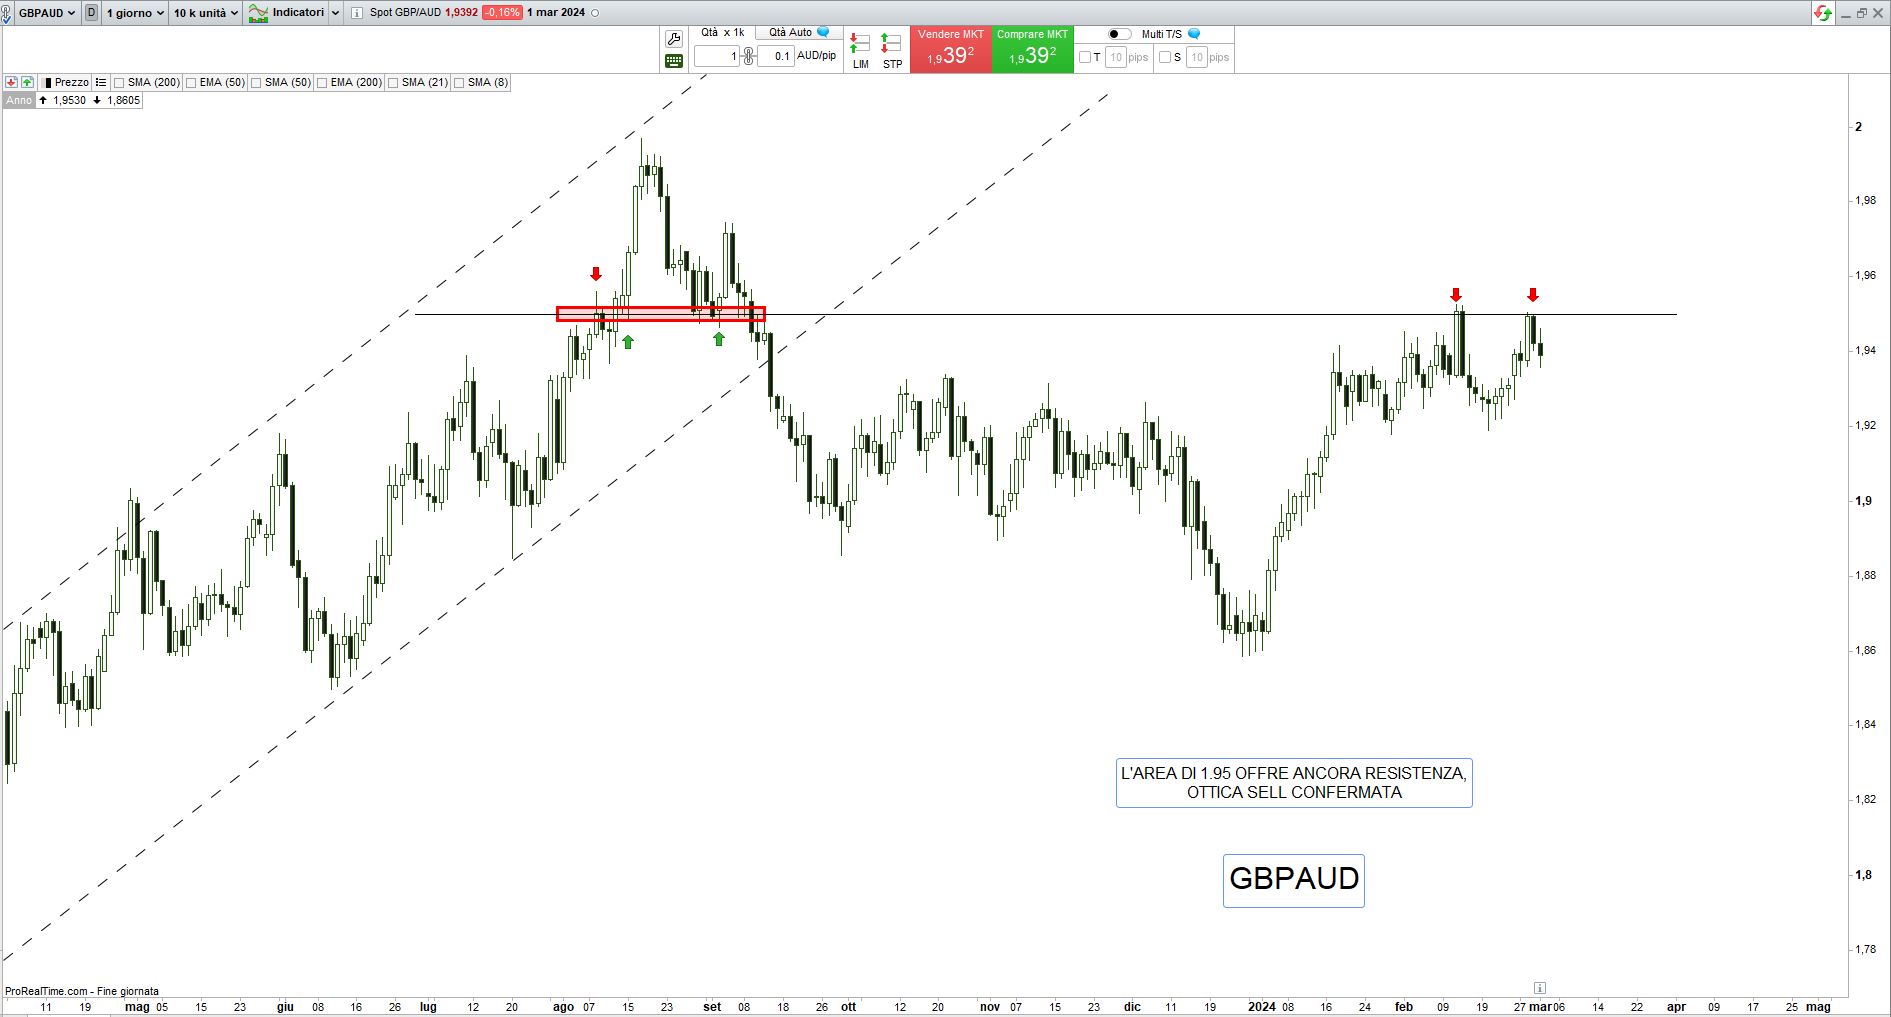Click the ProRealTime.com - Fine giornata label
Screen dimensions: 1891x1017
pyautogui.click(x=82, y=992)
